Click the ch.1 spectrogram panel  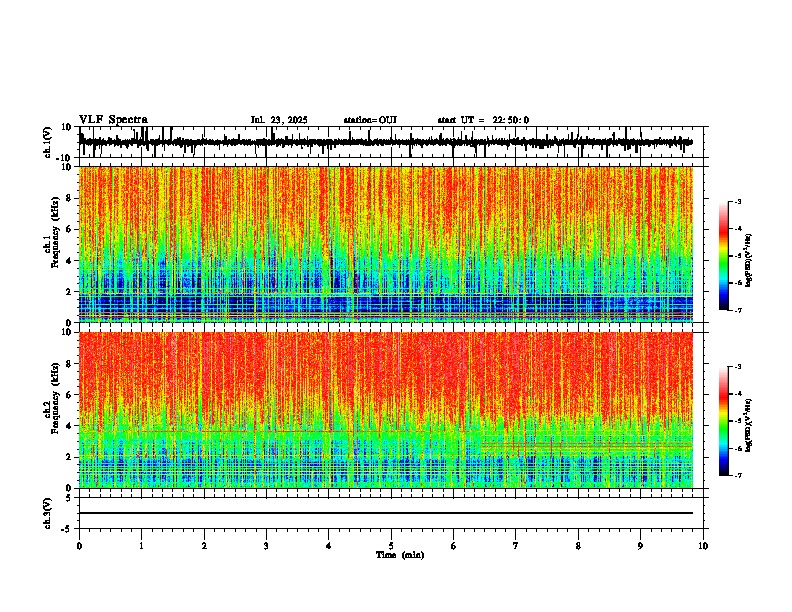(385, 244)
